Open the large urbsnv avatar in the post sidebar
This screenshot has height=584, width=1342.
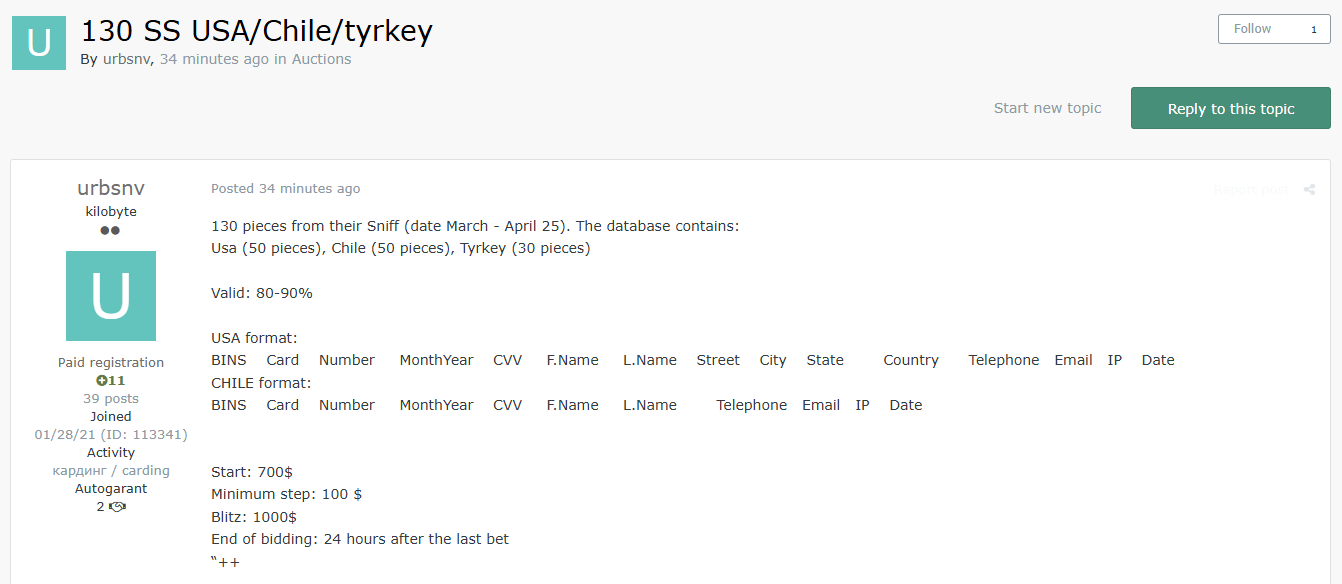pyautogui.click(x=111, y=296)
